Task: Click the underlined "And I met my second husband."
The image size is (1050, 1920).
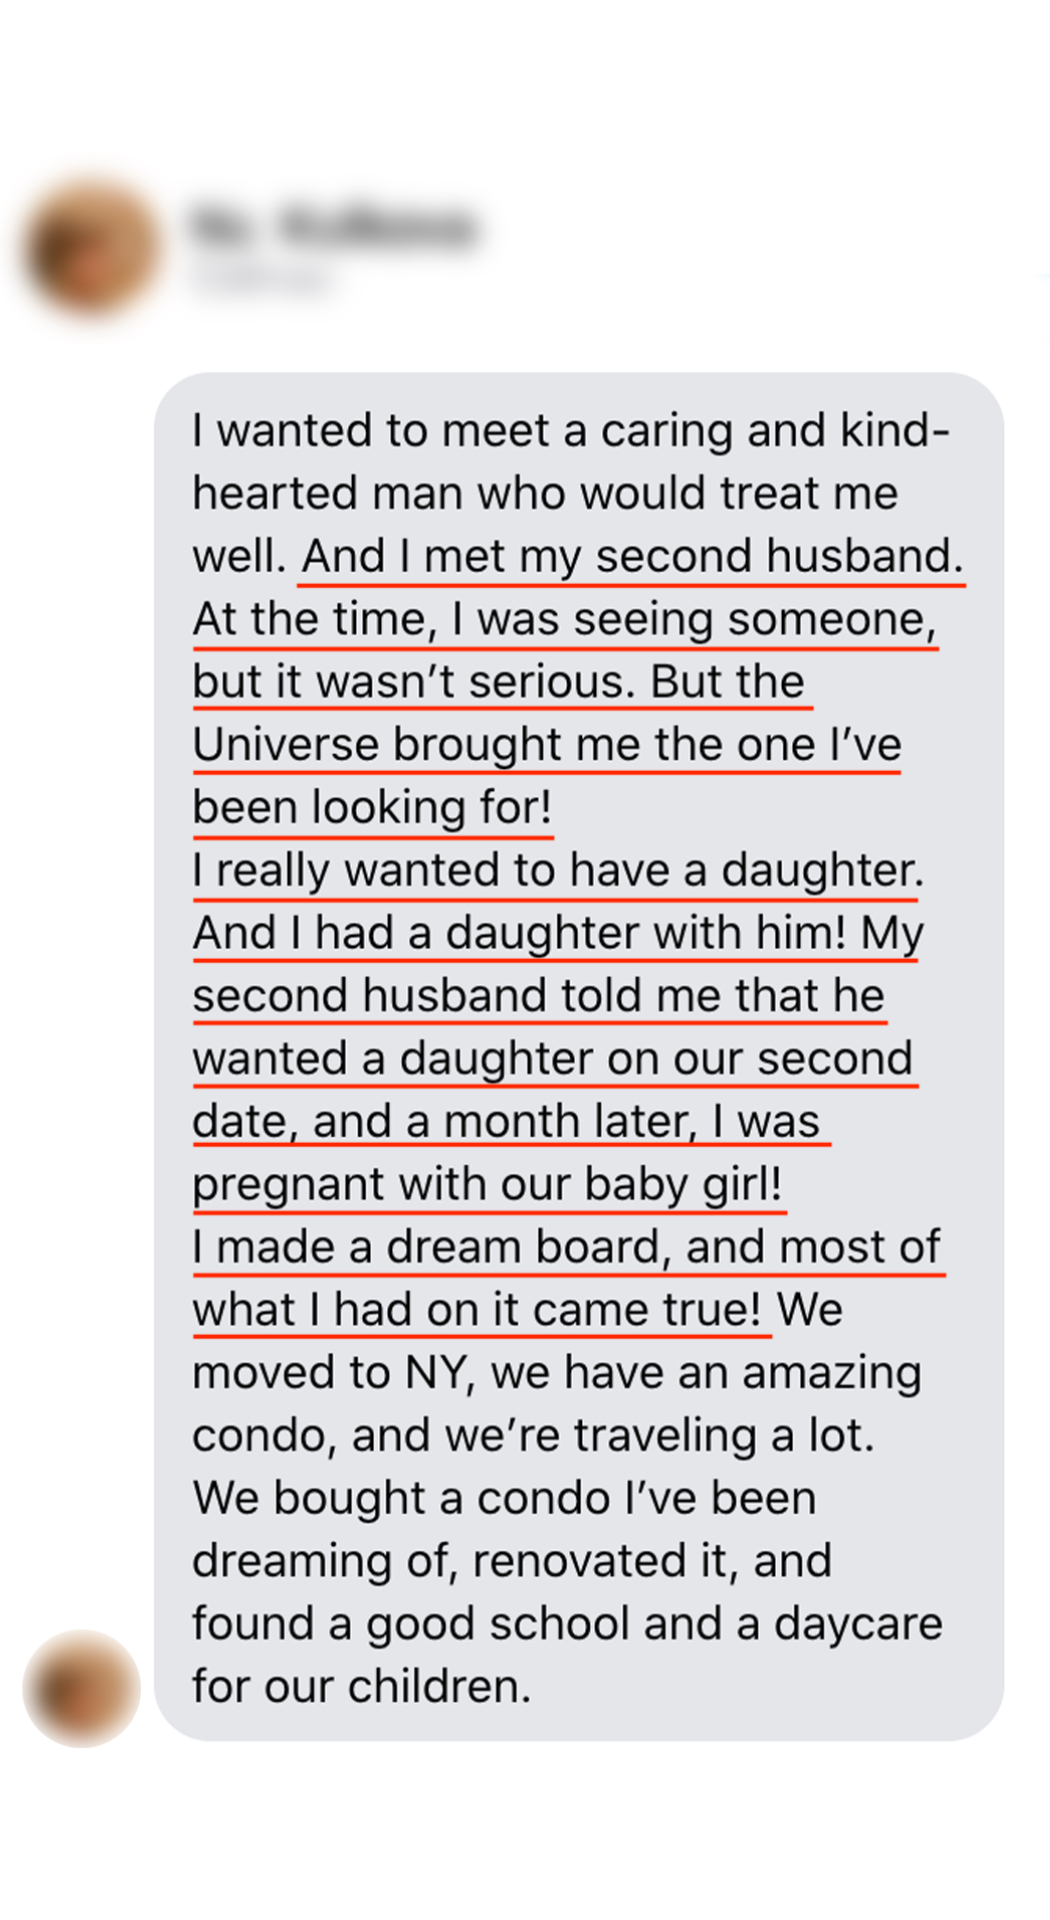Action: [x=632, y=556]
